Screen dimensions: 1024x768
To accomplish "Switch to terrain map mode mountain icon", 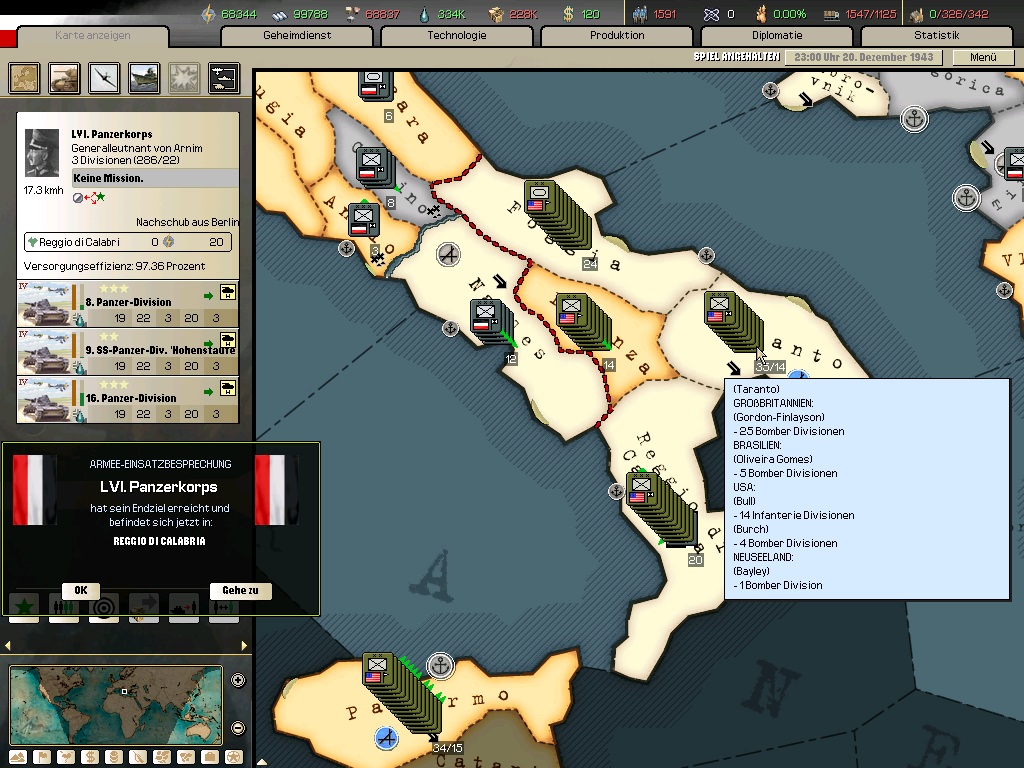I will pyautogui.click(x=18, y=758).
